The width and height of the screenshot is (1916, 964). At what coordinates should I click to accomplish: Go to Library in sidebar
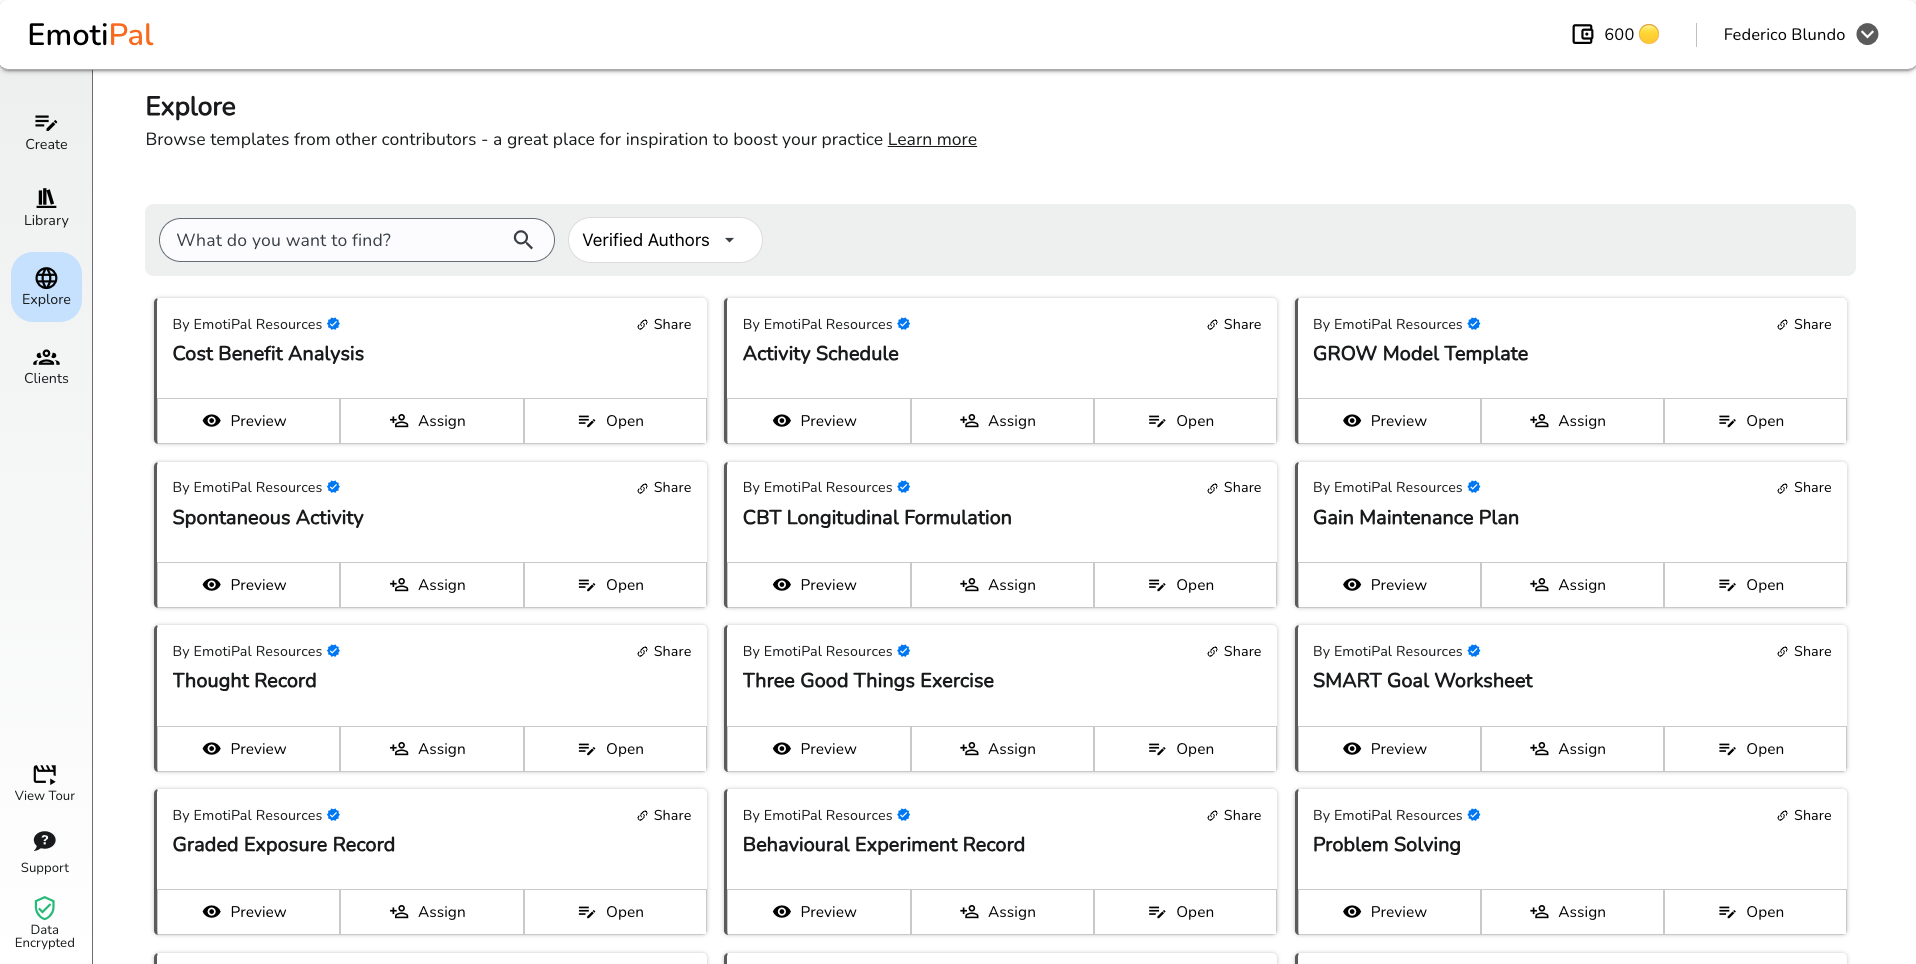pos(46,208)
